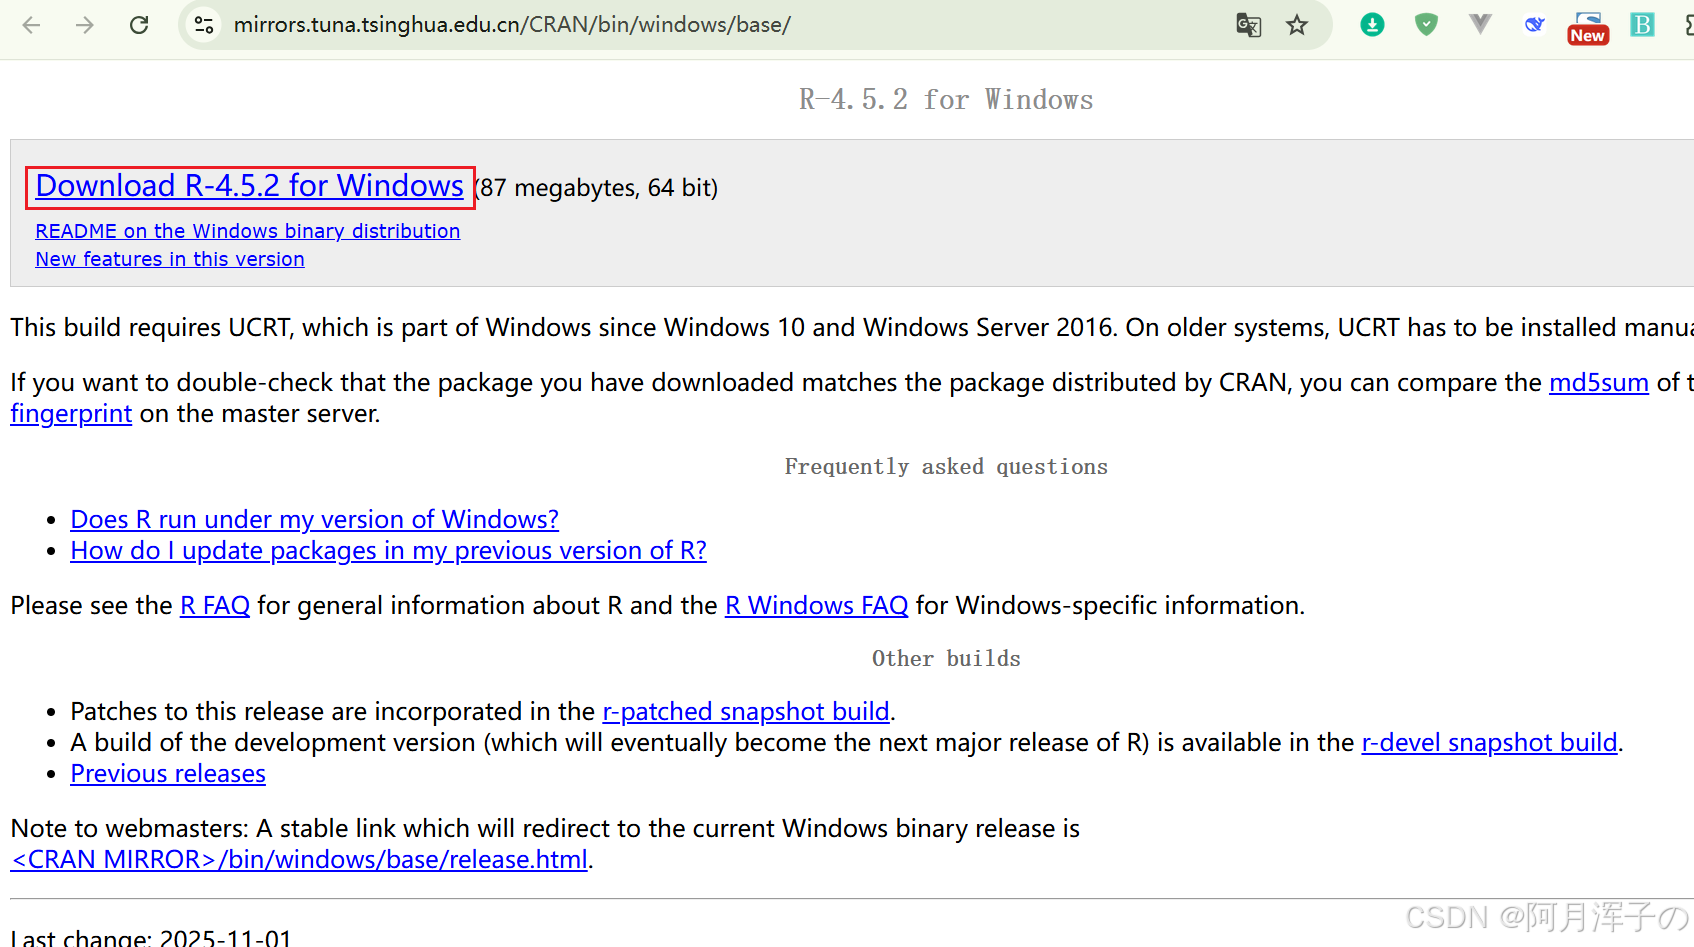1694x947 pixels.
Task: Open the gray V extension icon
Action: (1480, 24)
